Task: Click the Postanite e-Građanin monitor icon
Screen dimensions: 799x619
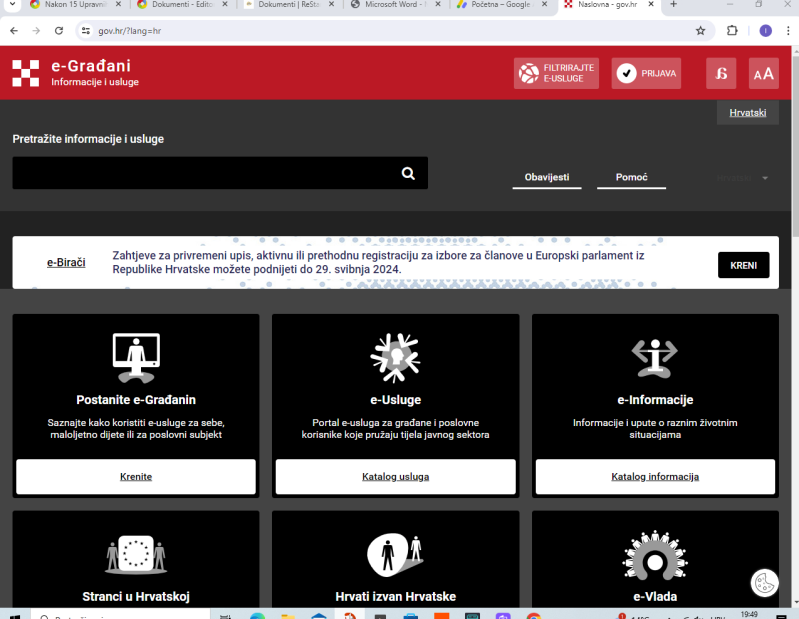Action: (136, 358)
